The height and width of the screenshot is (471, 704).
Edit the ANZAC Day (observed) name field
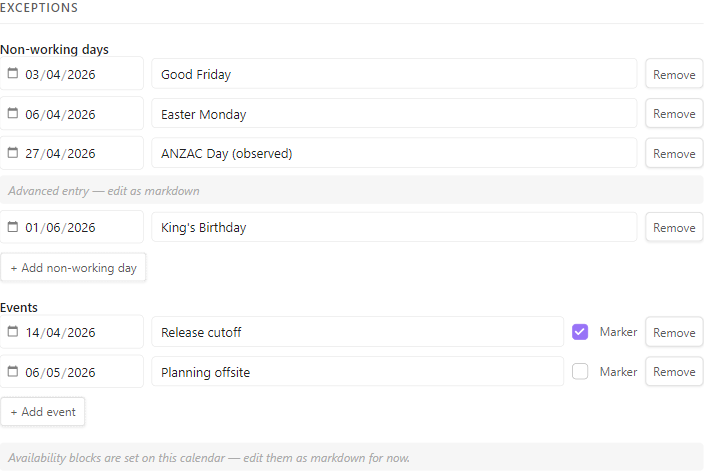coord(394,153)
